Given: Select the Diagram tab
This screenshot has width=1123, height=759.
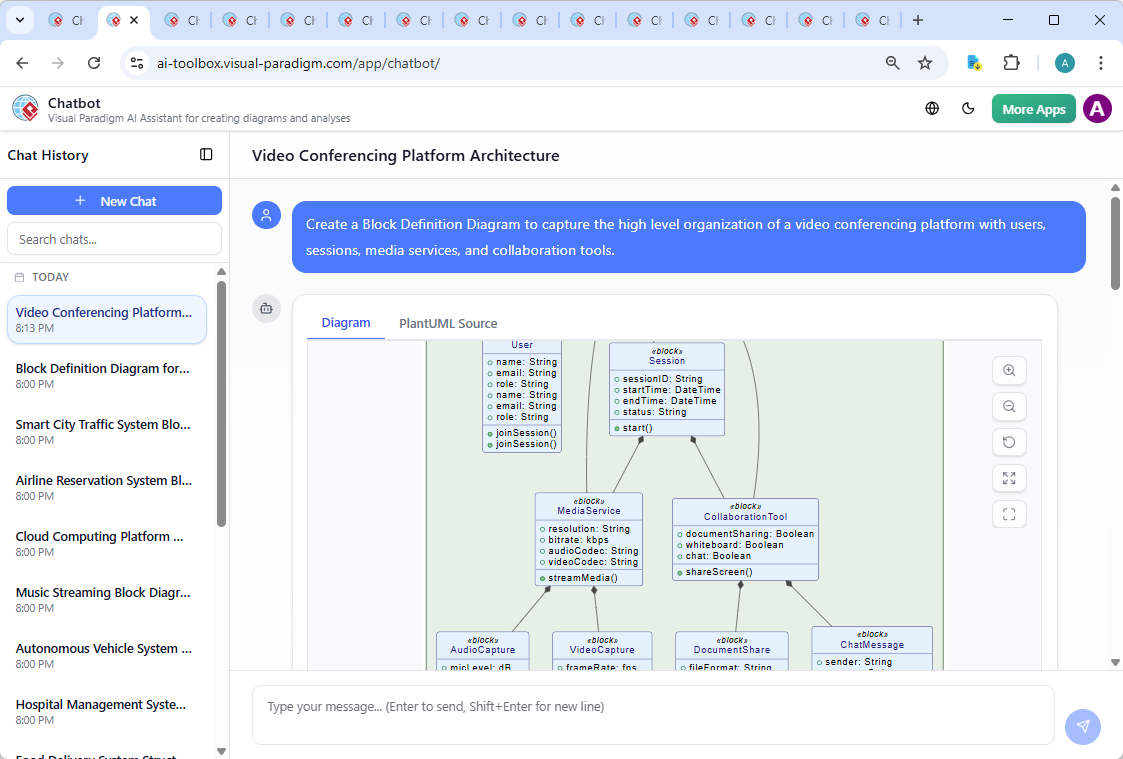Looking at the screenshot, I should [x=346, y=322].
